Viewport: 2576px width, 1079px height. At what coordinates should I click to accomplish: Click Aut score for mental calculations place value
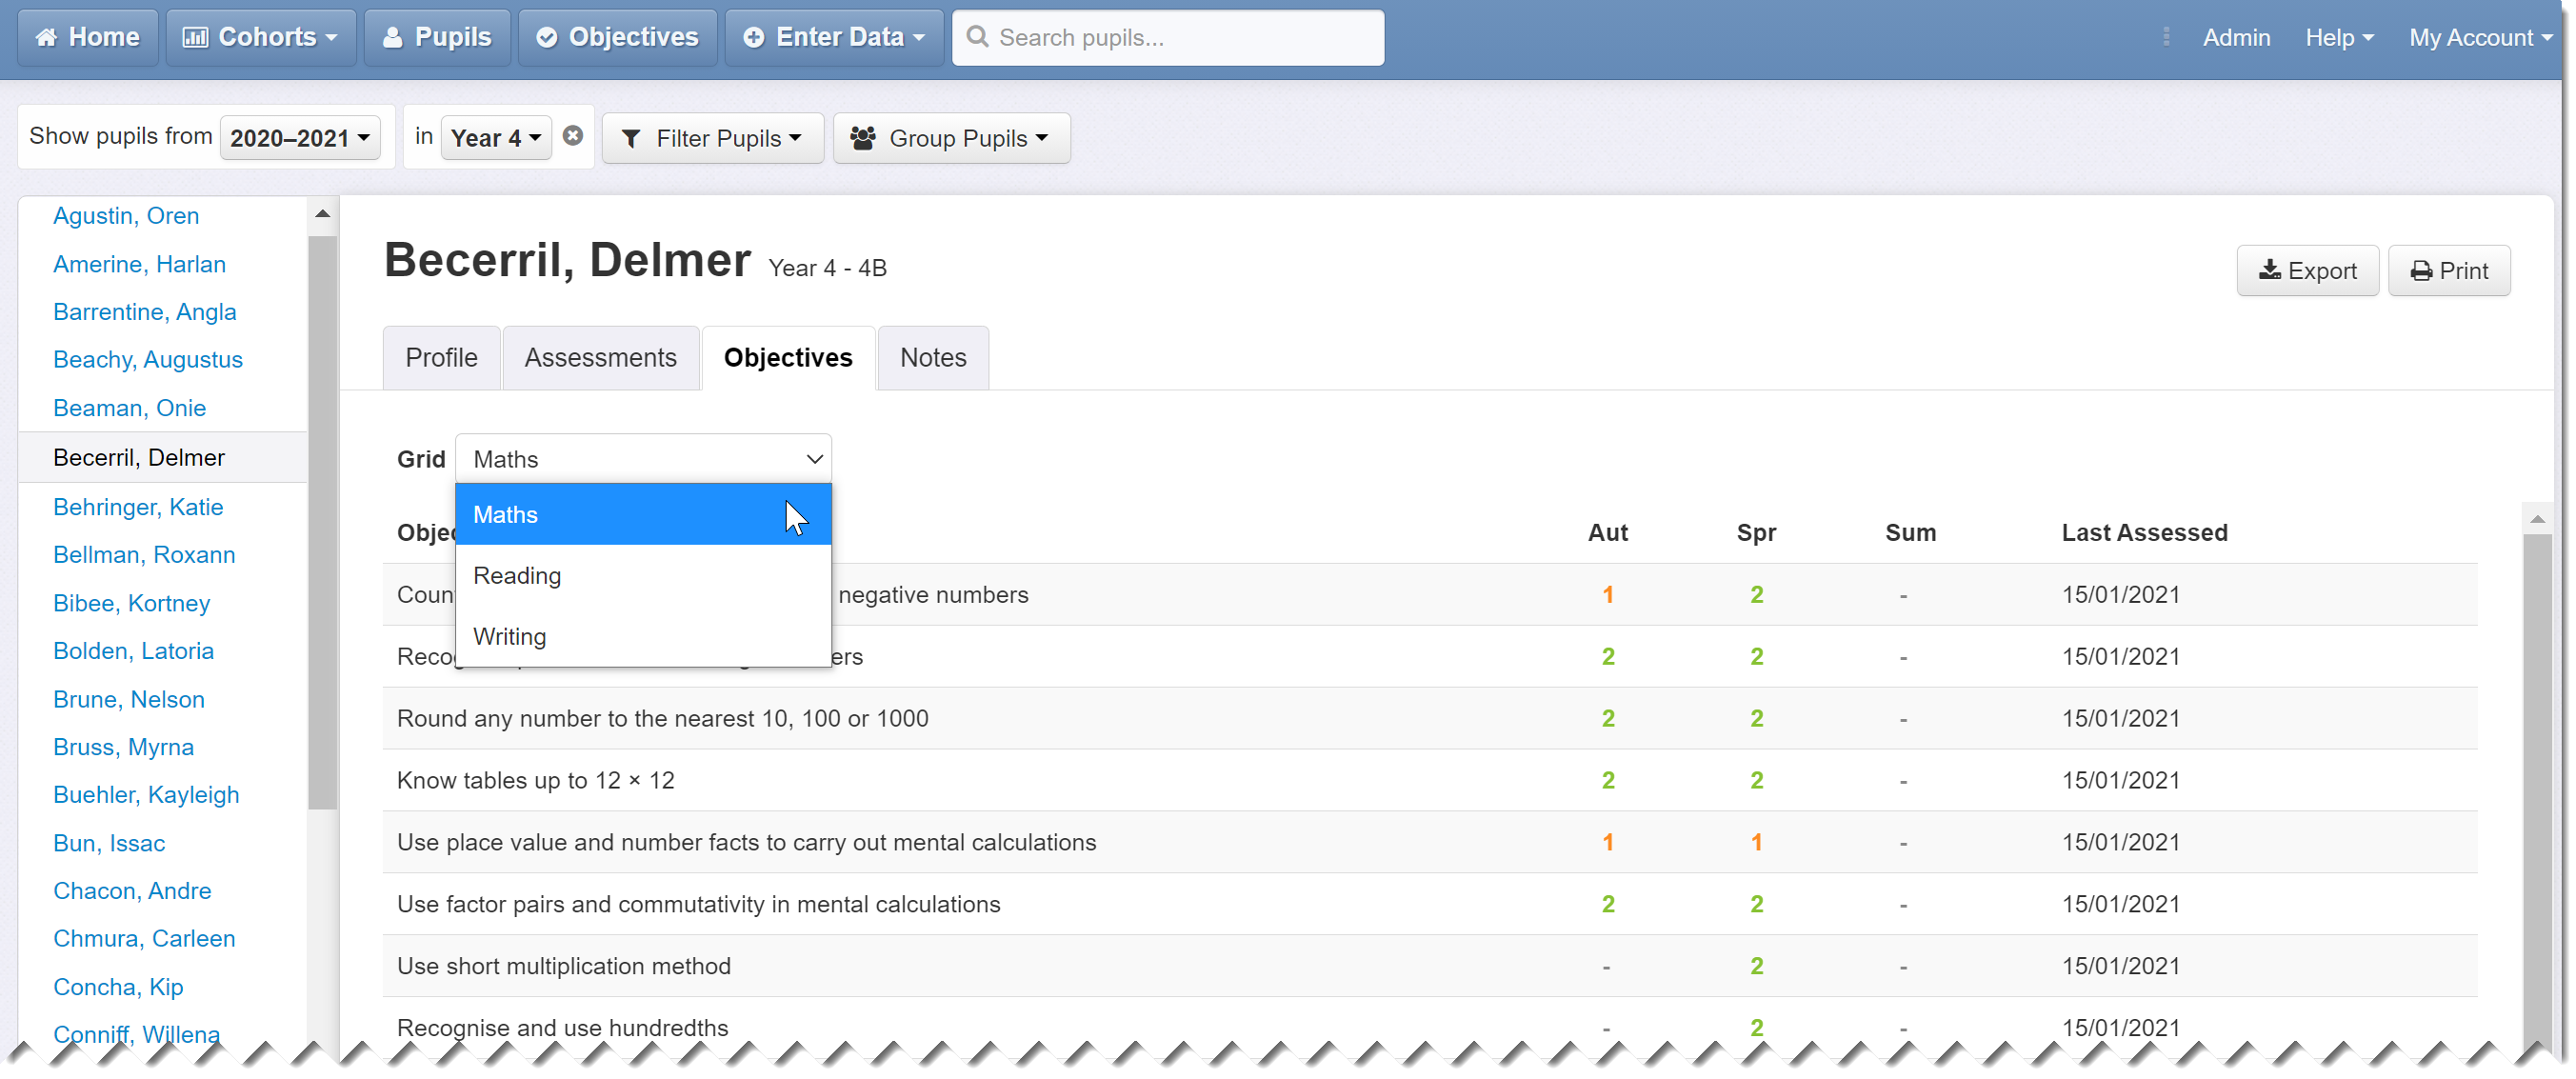click(1607, 842)
